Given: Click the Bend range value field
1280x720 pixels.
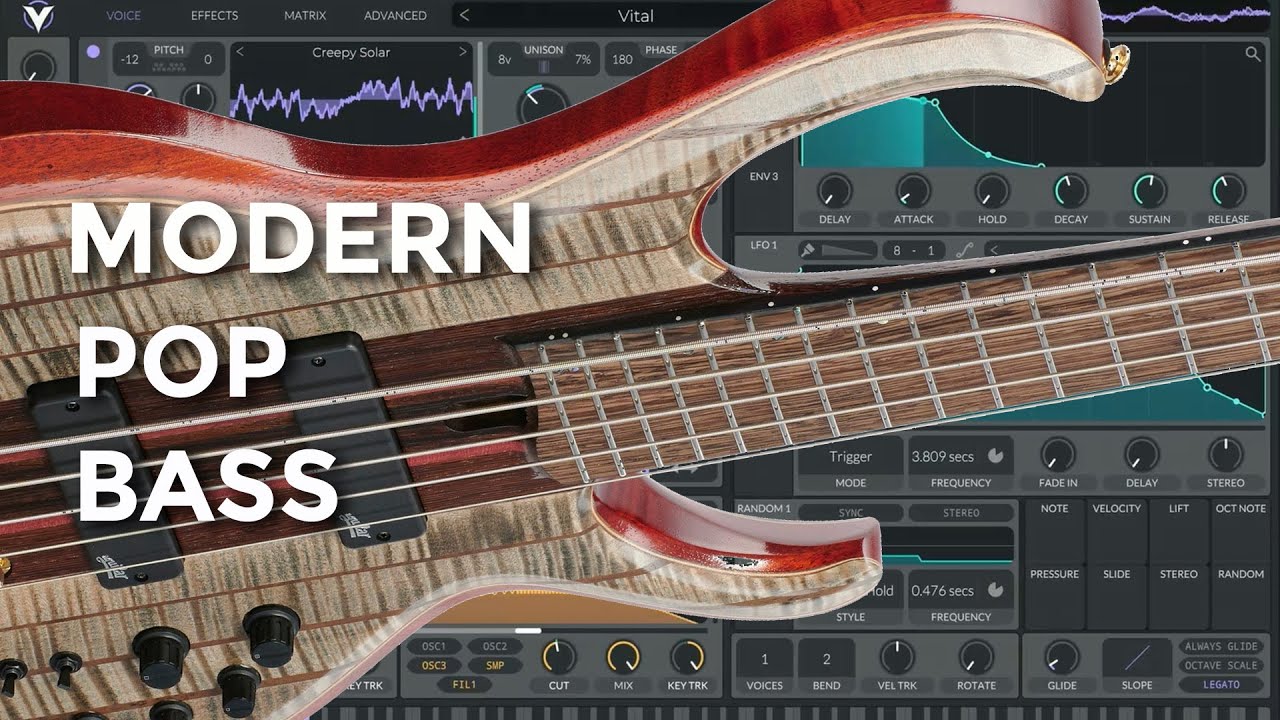Looking at the screenshot, I should pyautogui.click(x=827, y=659).
